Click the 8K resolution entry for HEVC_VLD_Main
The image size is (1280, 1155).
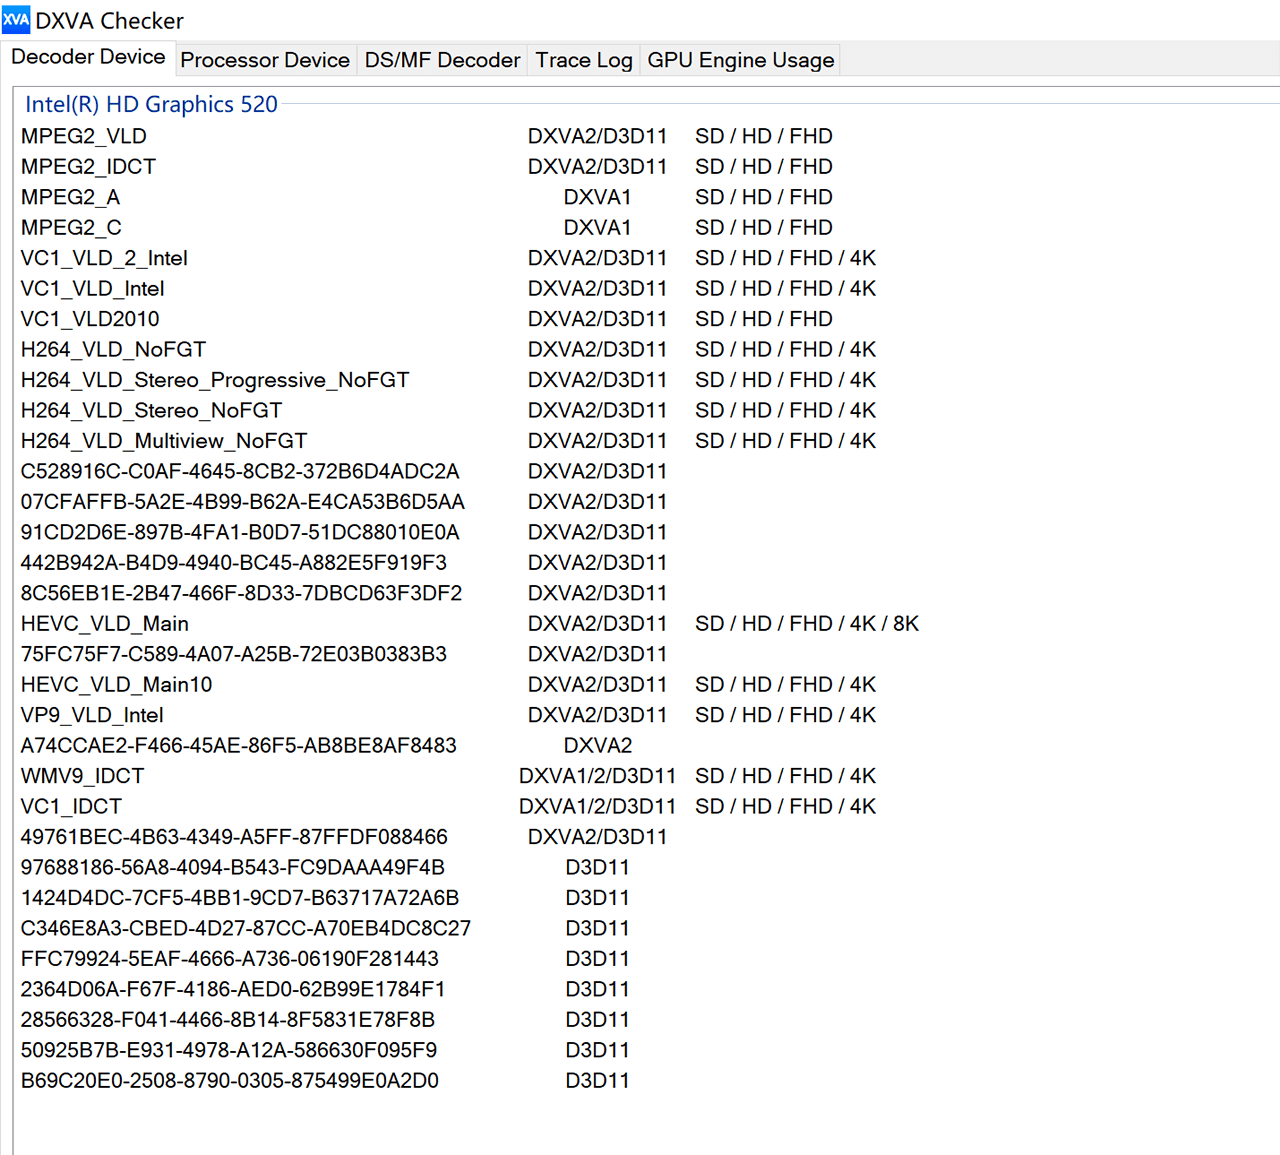906,624
